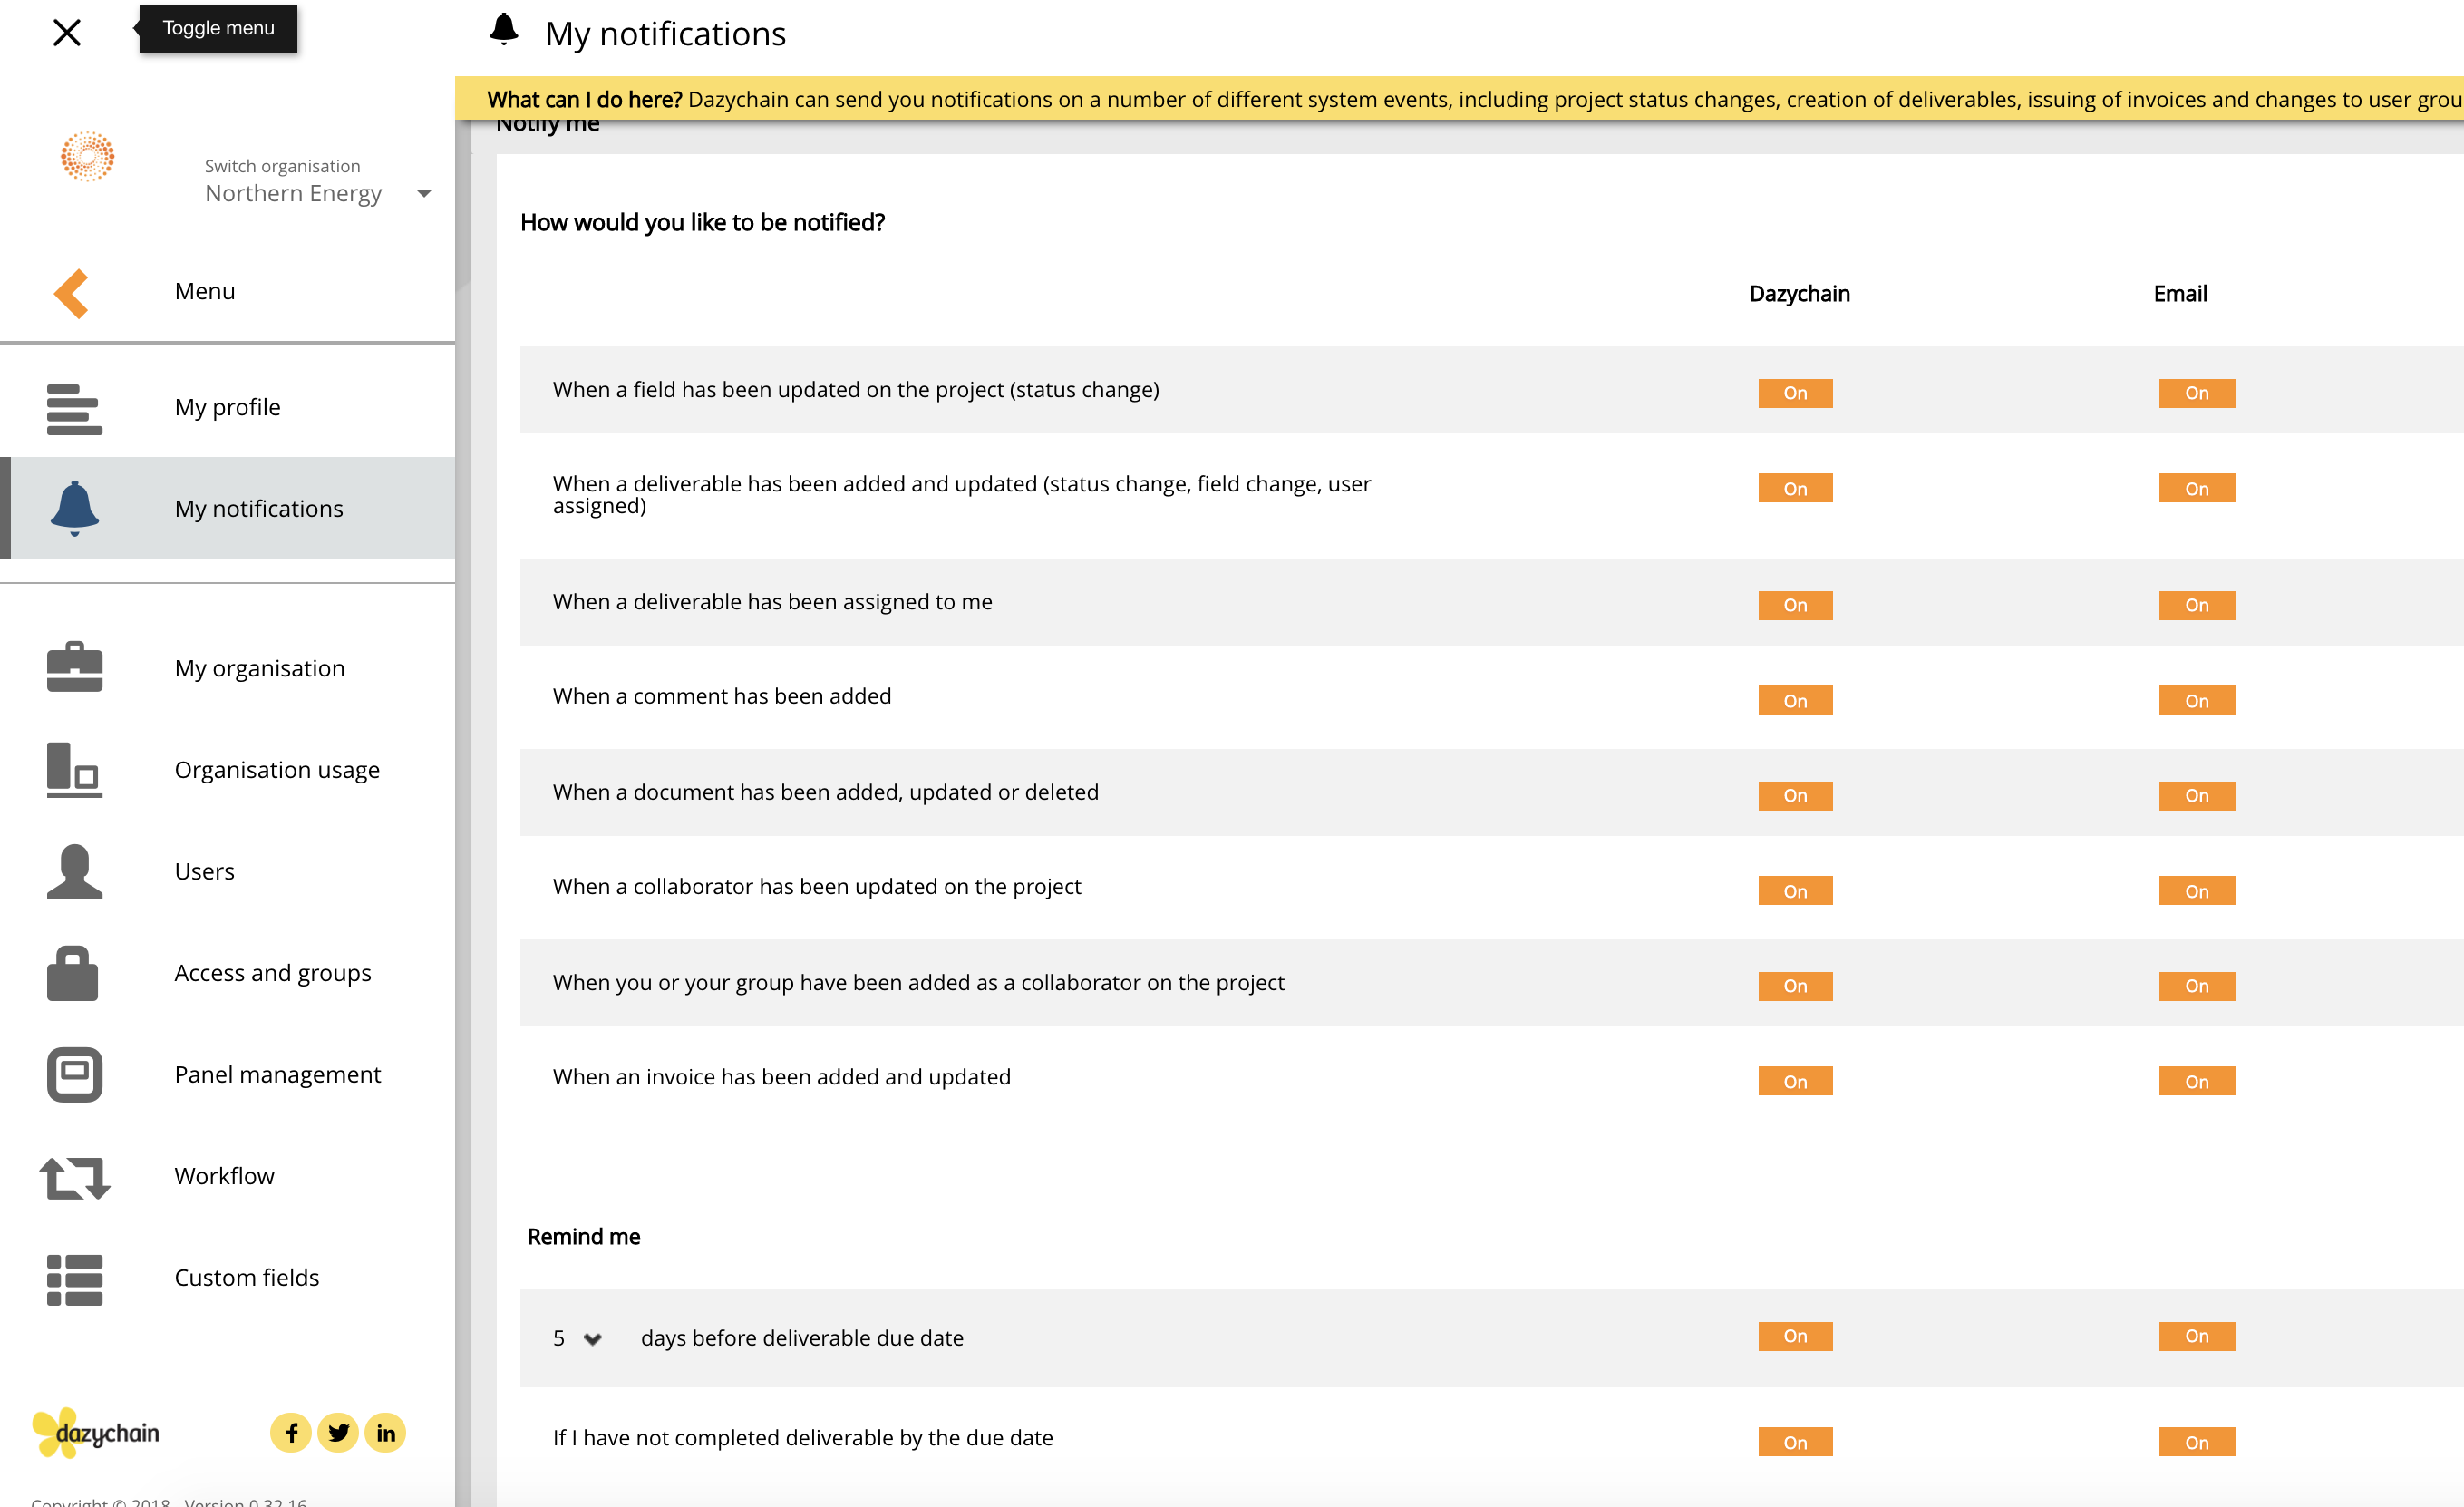2464x1507 pixels.
Task: Open Dazychain Facebook page icon
Action: coord(291,1433)
